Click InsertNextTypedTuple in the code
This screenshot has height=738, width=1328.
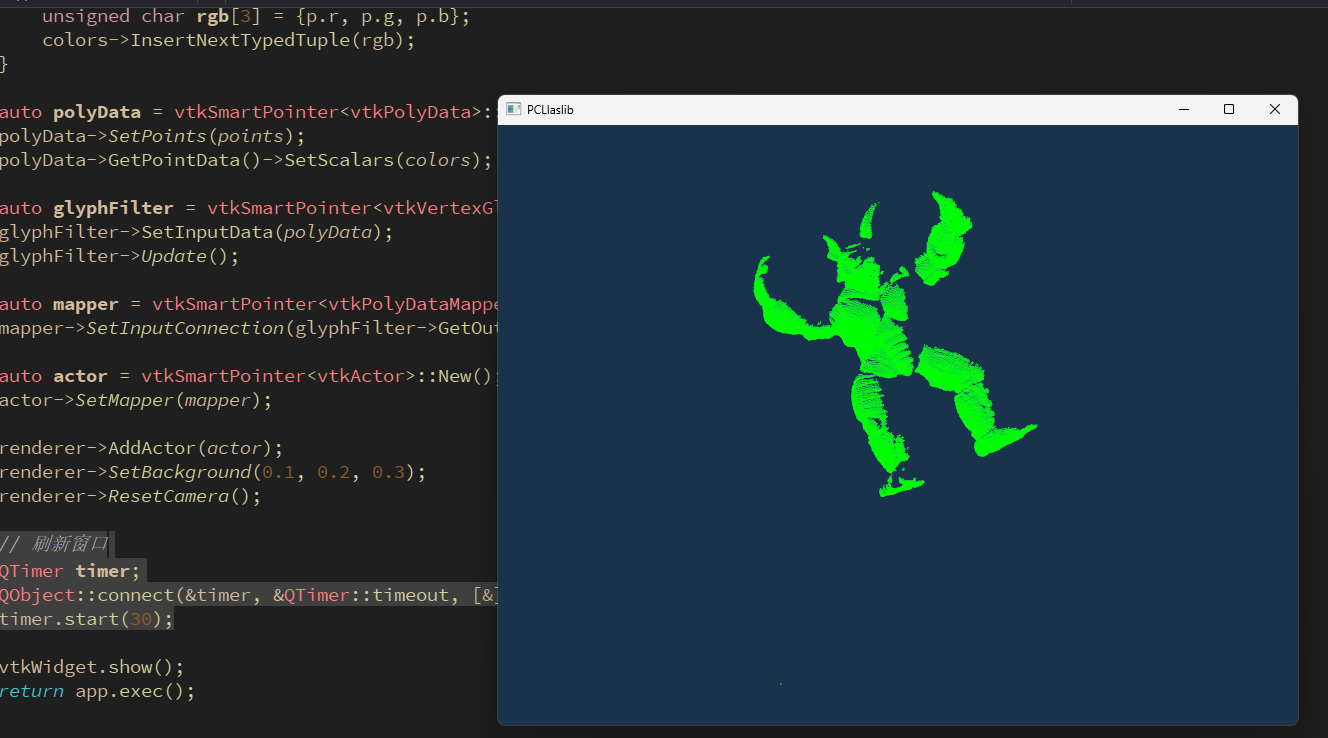[x=240, y=40]
